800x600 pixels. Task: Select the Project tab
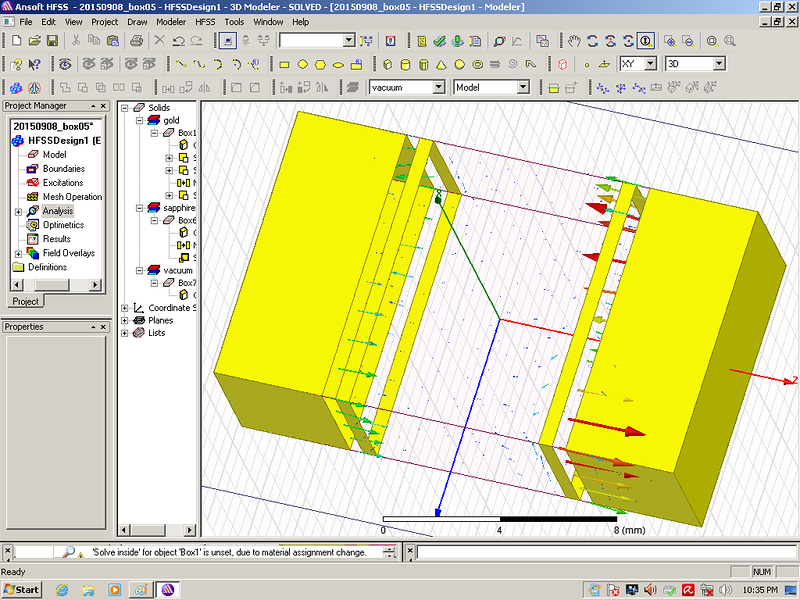click(x=26, y=301)
